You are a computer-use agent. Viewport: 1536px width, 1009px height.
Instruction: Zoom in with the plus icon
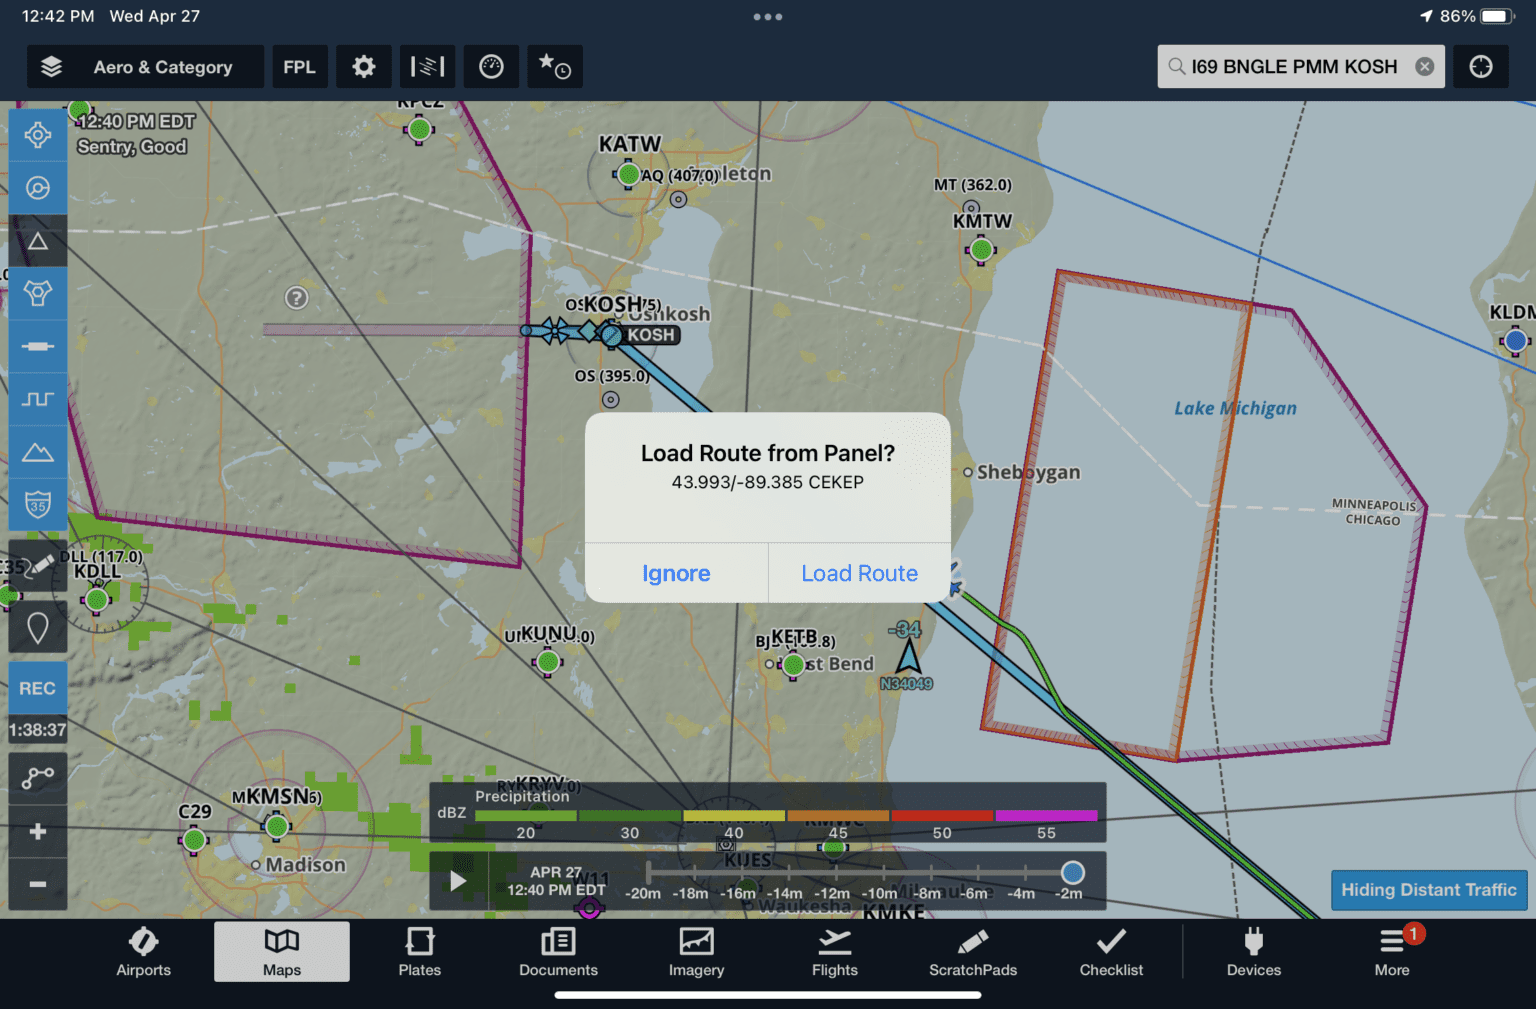[x=38, y=831]
